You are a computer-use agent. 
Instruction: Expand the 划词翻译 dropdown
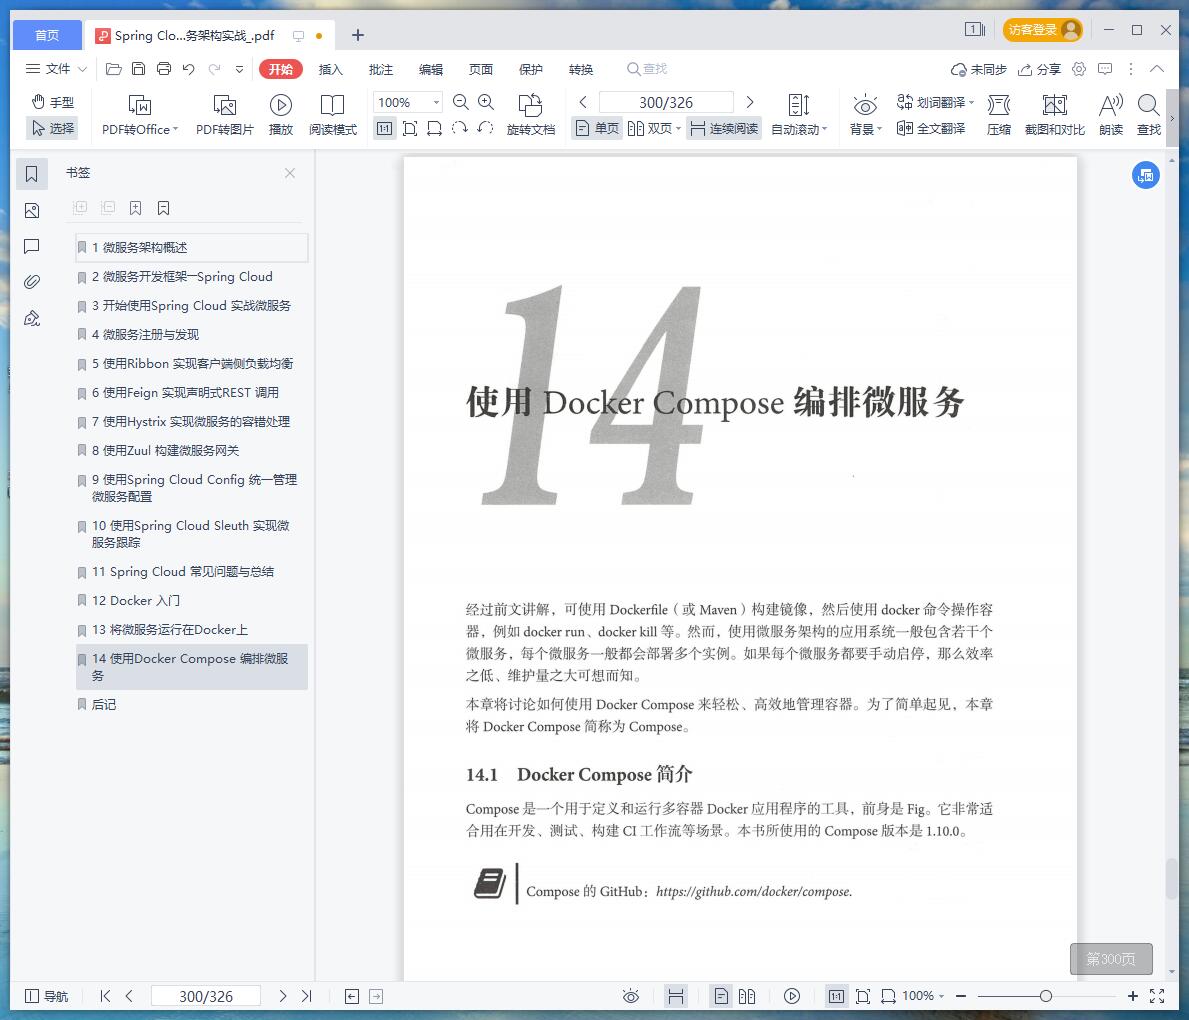971,102
